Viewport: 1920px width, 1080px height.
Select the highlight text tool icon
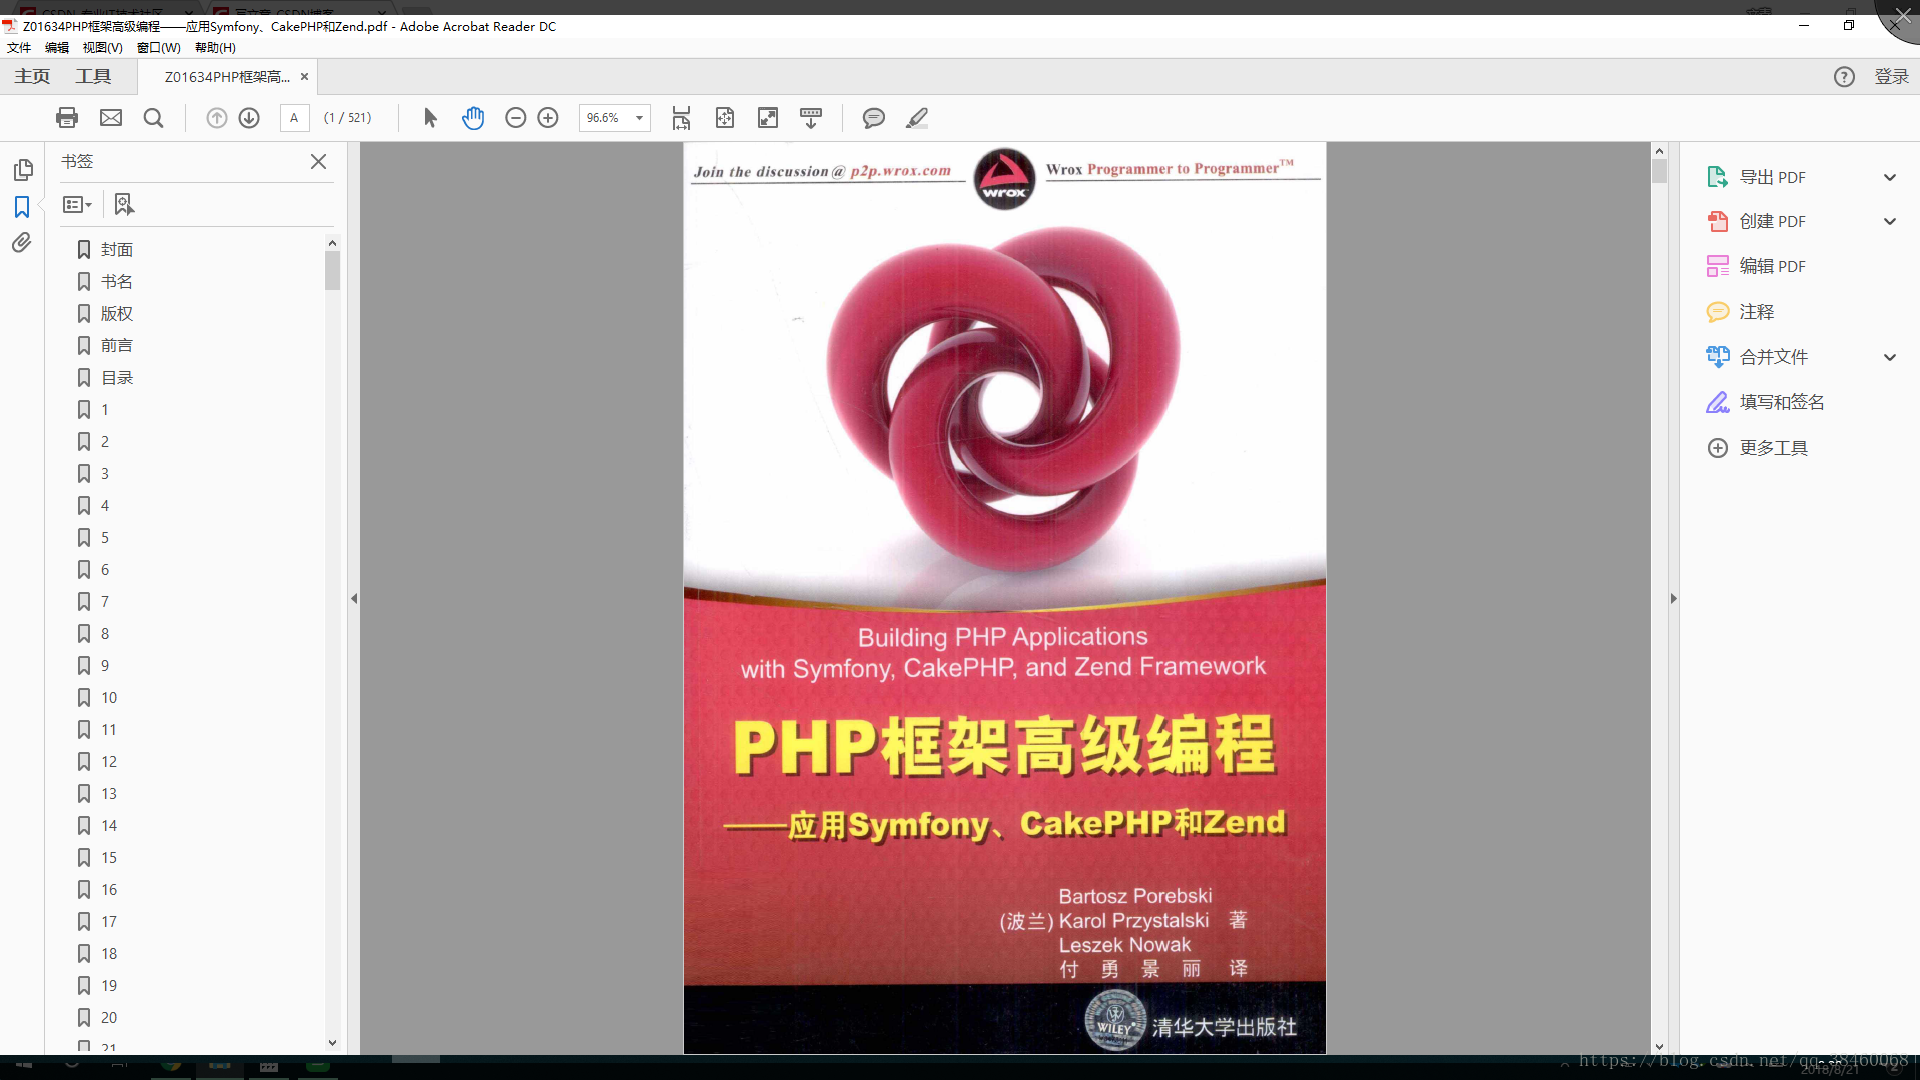tap(917, 117)
